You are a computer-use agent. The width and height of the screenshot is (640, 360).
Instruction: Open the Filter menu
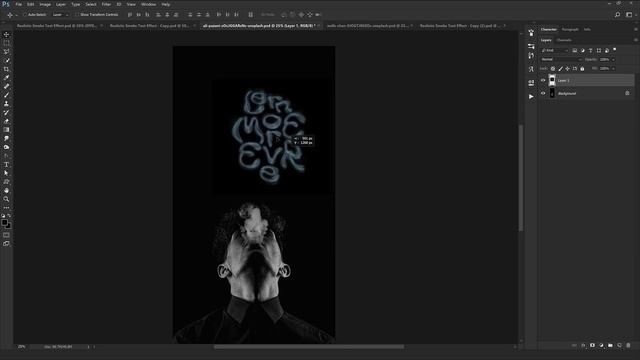pyautogui.click(x=106, y=4)
